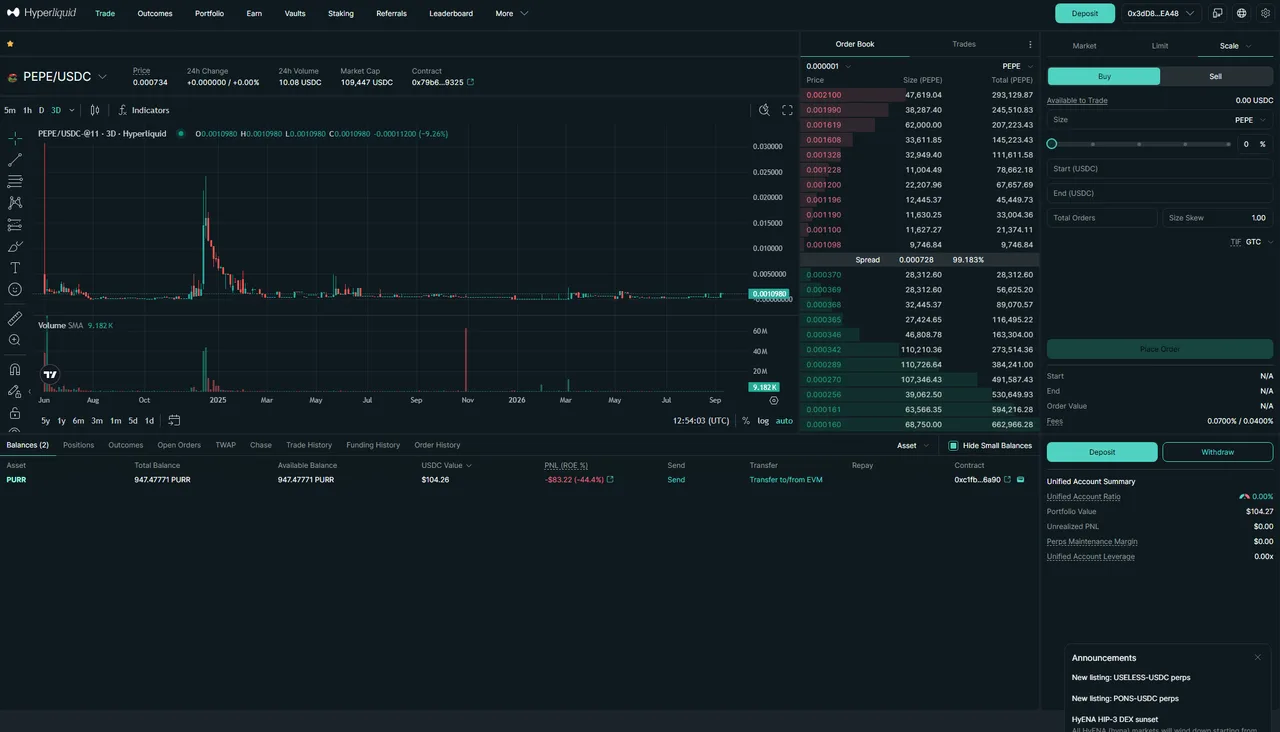The image size is (1280, 732).
Task: Change the Size currency PEPE dropdown
Action: 1251,120
